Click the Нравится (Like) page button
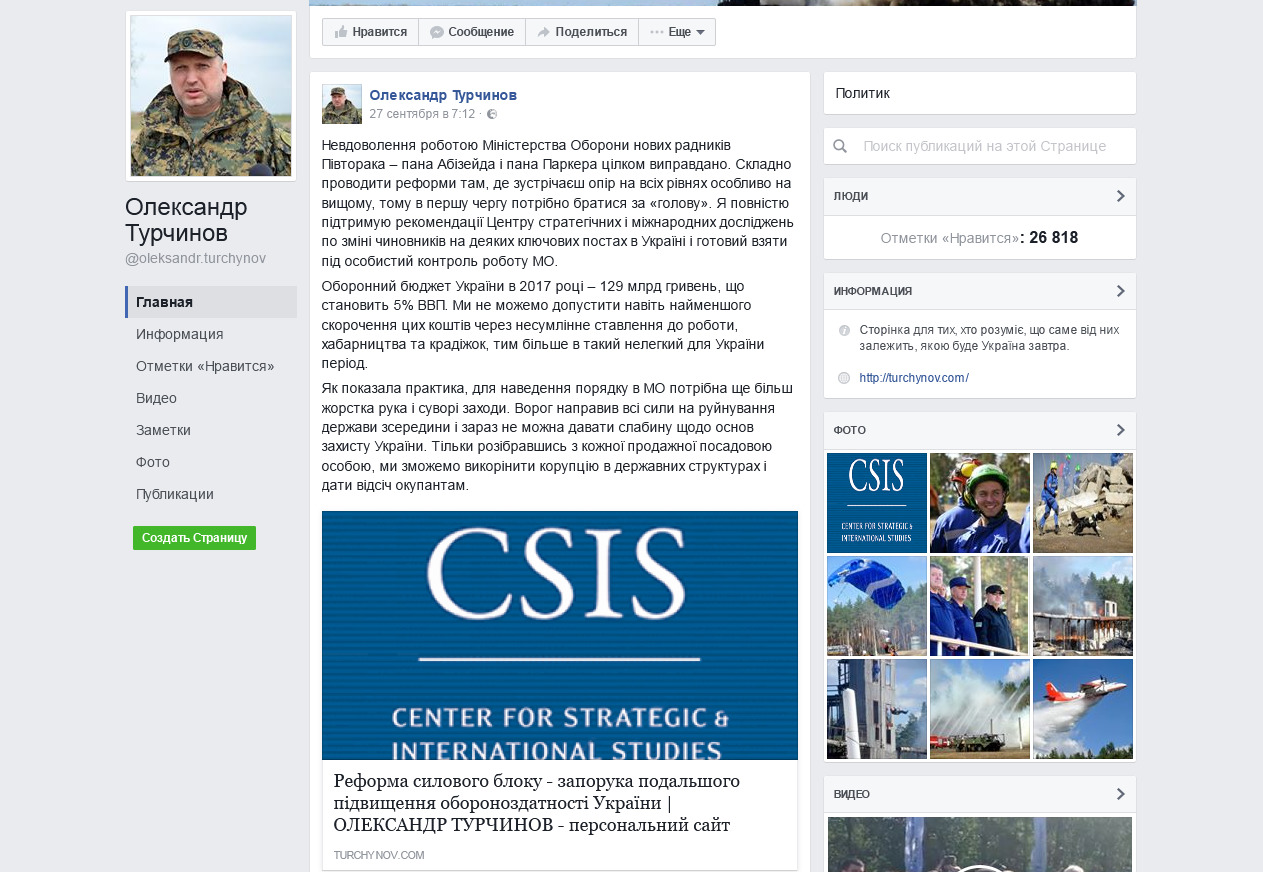Screen dimensions: 1263x872 click(370, 32)
